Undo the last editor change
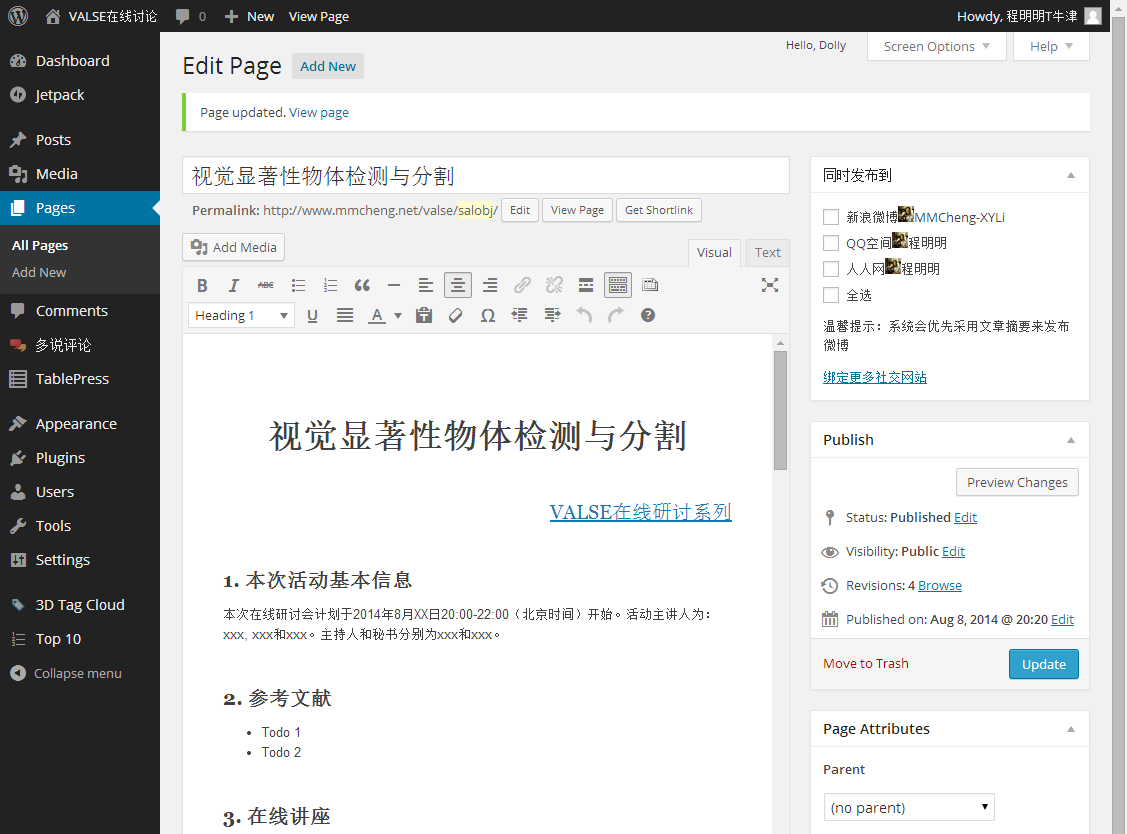The image size is (1127, 834). click(584, 315)
